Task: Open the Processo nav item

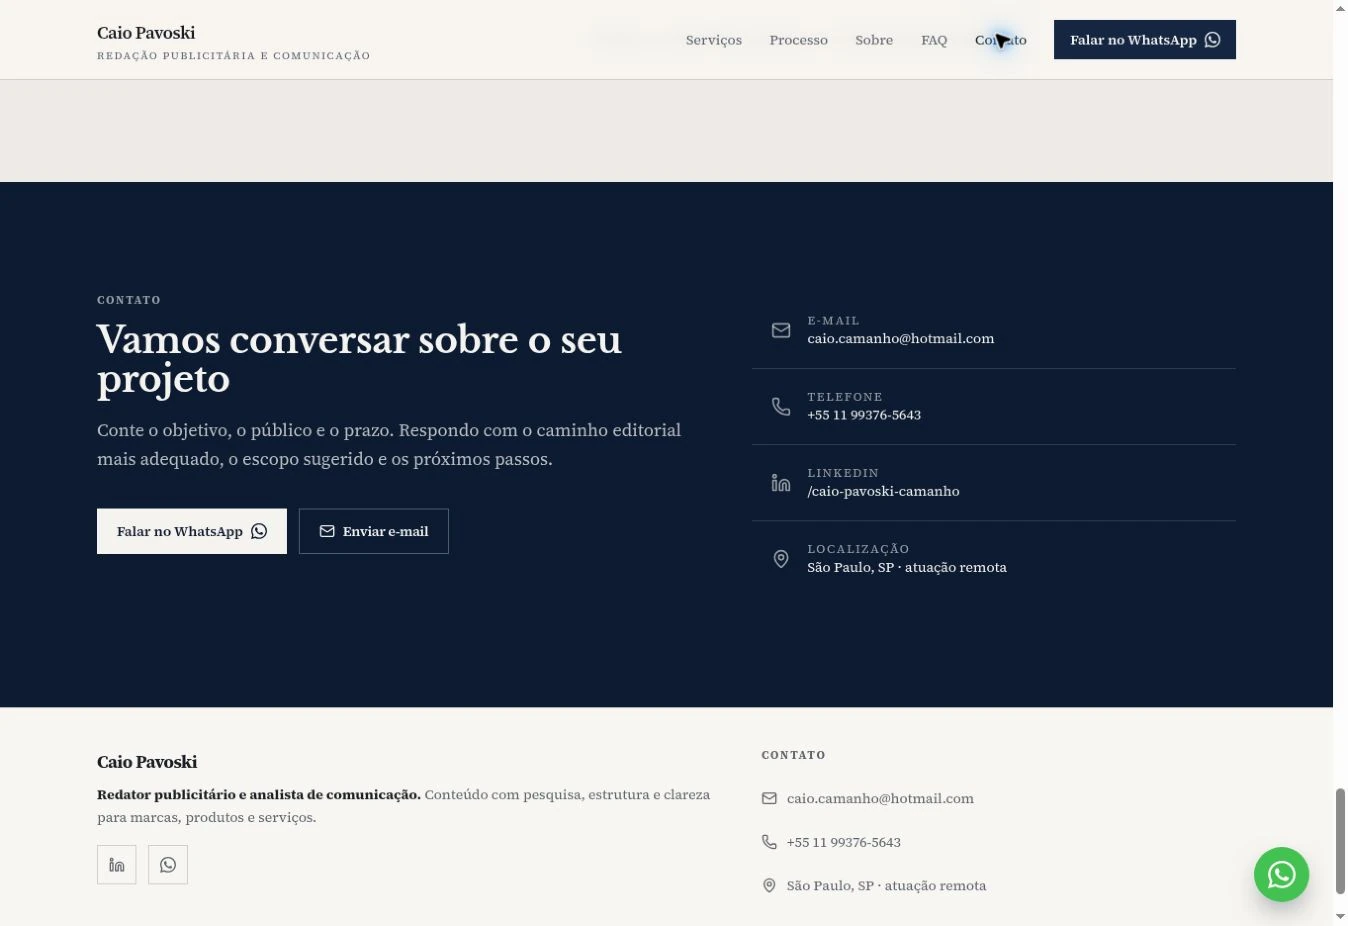Action: coord(799,40)
